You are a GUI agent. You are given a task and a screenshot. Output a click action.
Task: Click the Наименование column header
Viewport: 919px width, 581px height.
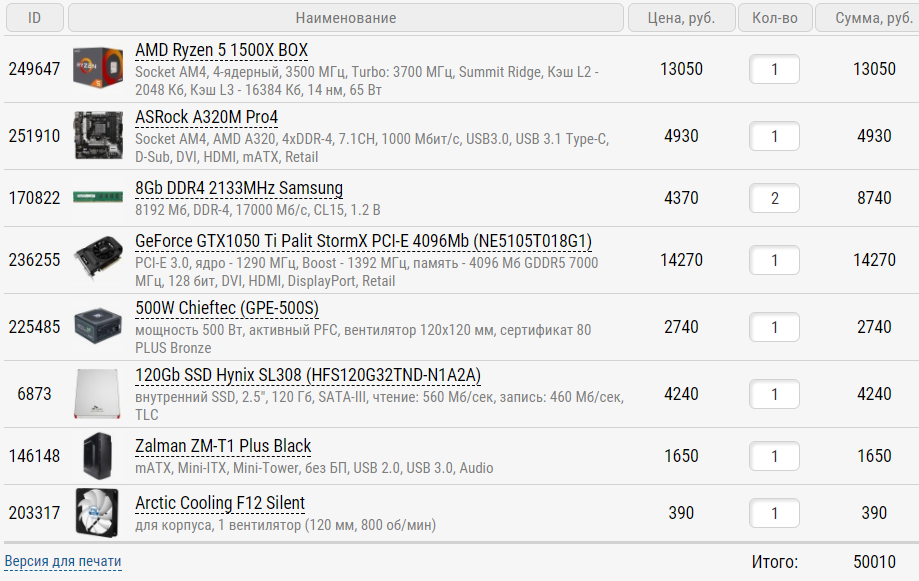point(346,18)
